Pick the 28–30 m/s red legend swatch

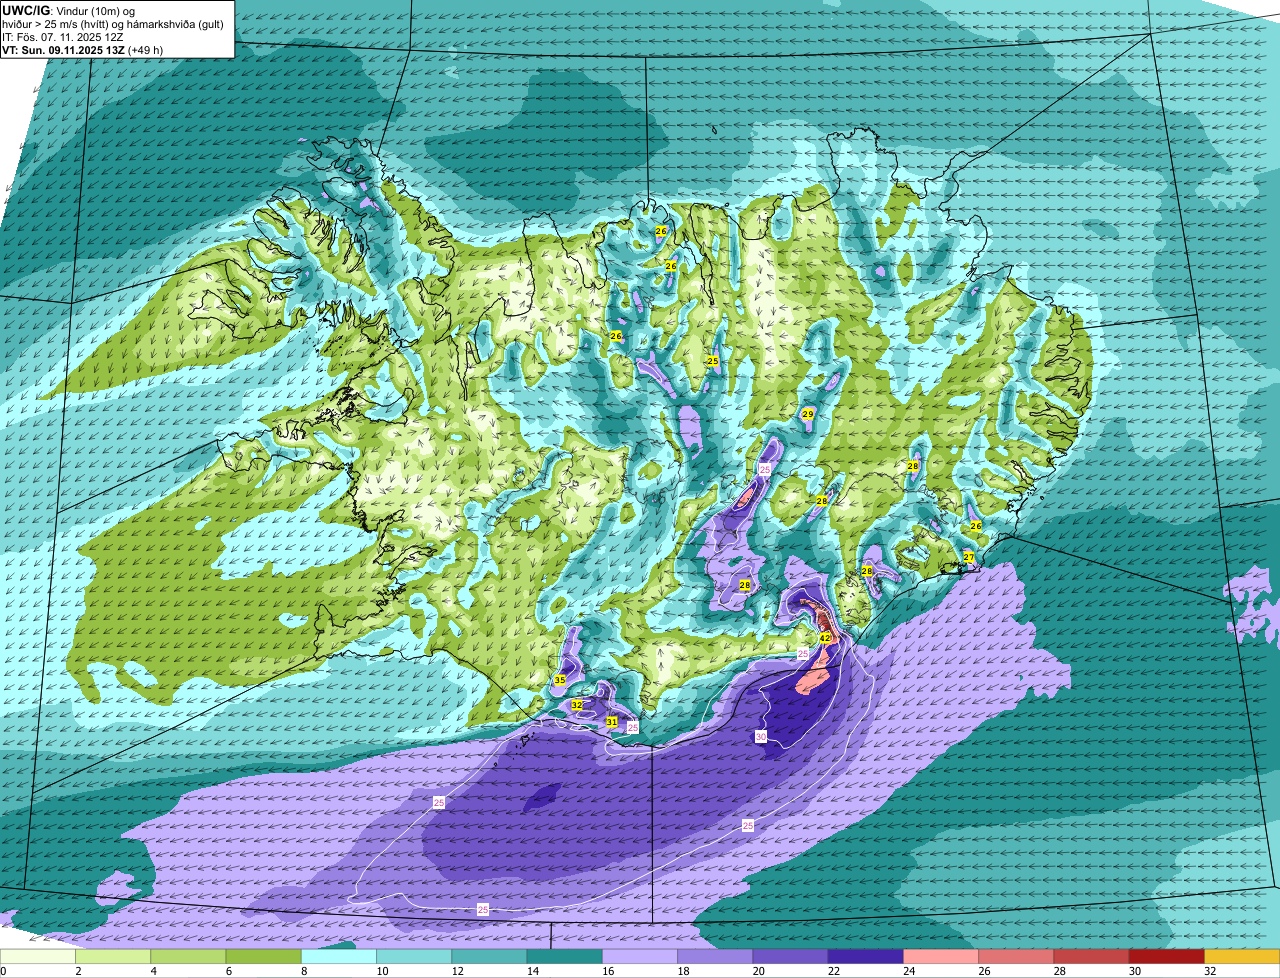coord(1092,956)
